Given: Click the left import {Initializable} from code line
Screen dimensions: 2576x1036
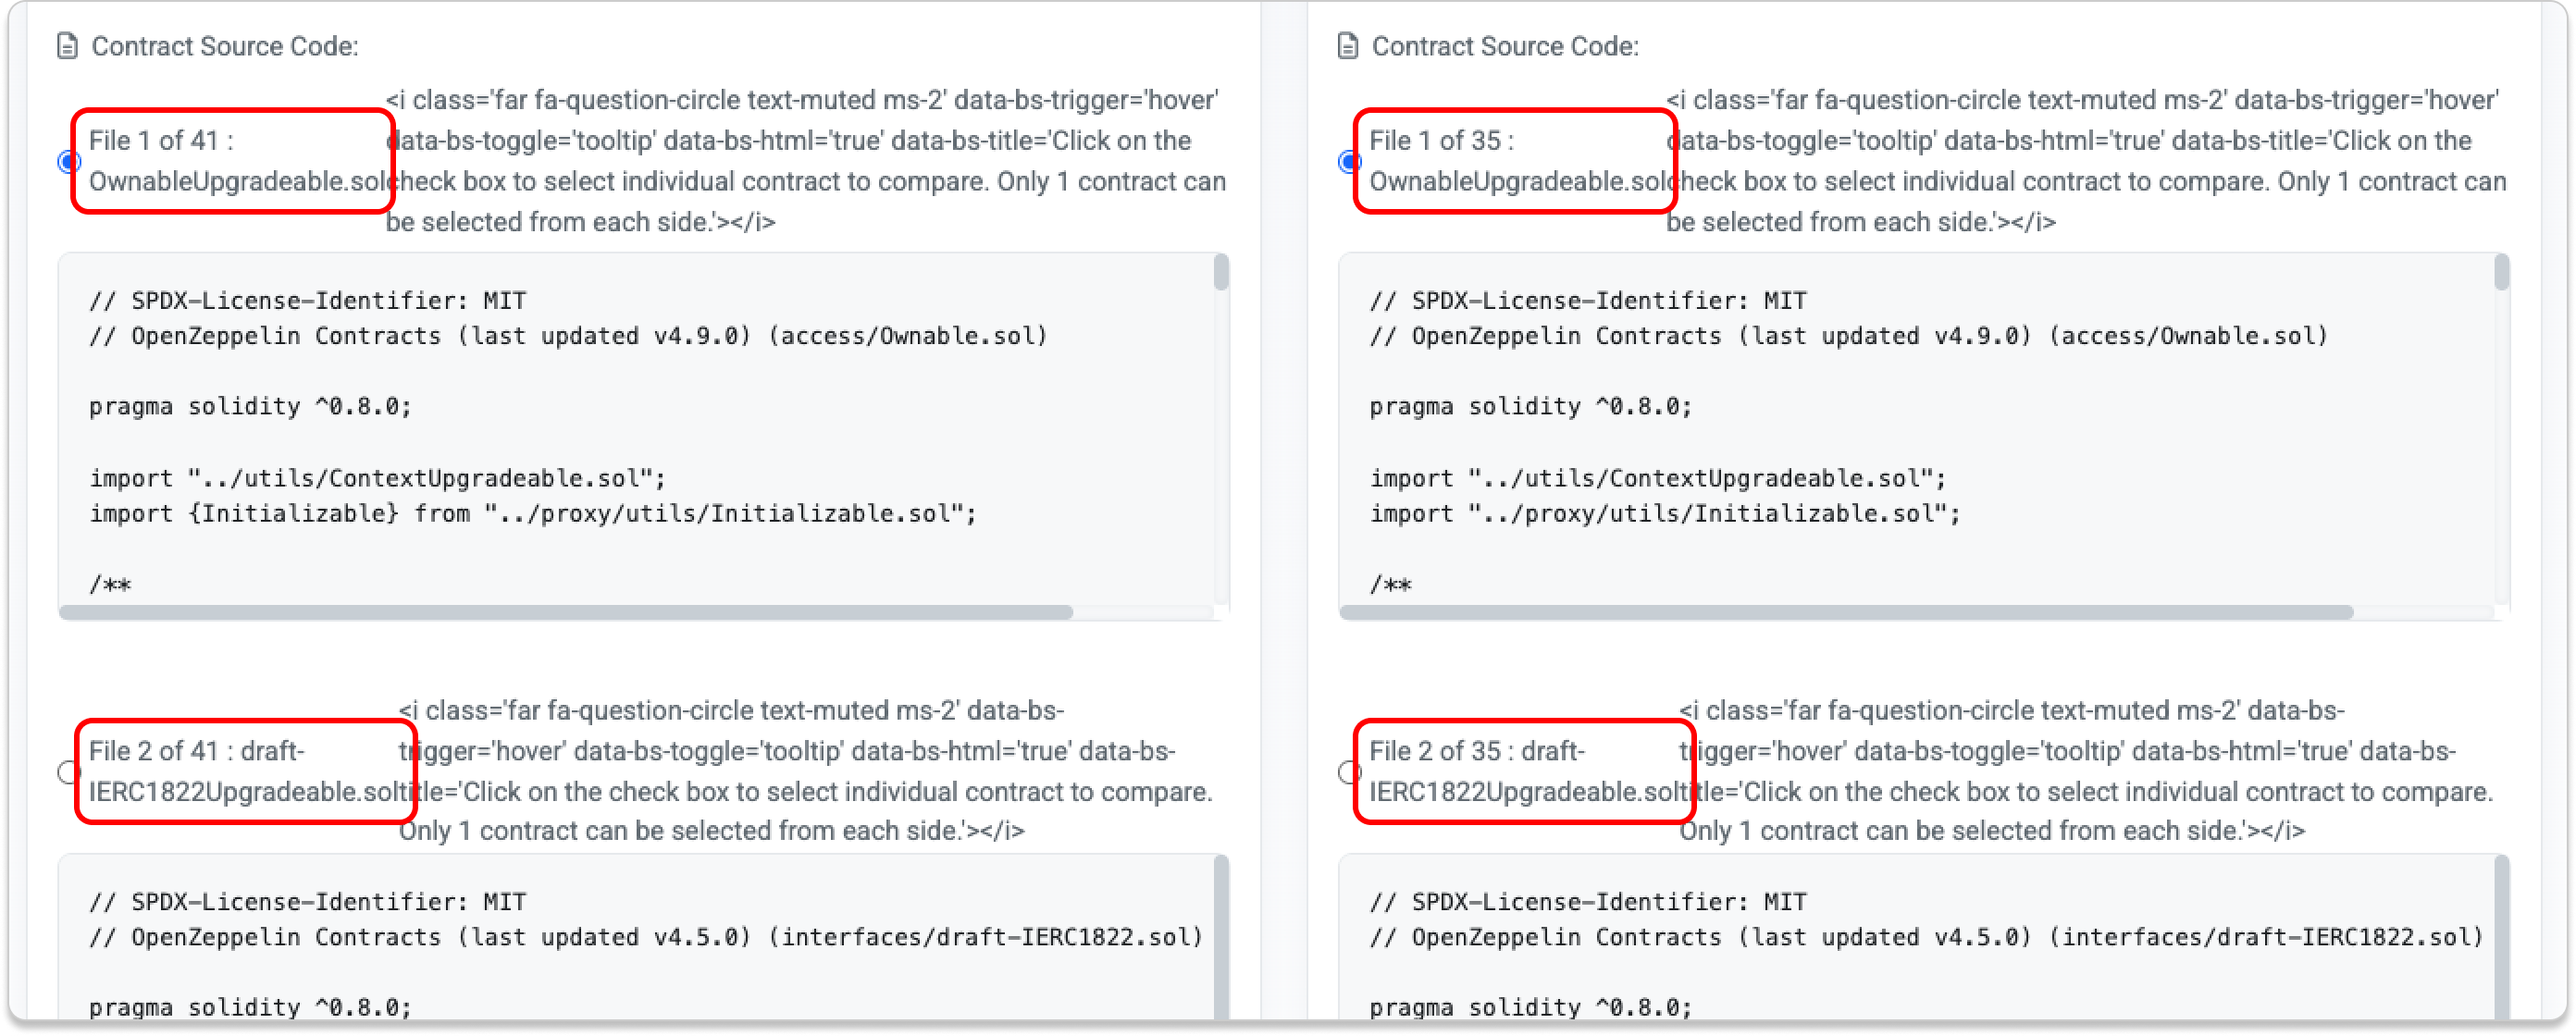Looking at the screenshot, I should tap(532, 514).
